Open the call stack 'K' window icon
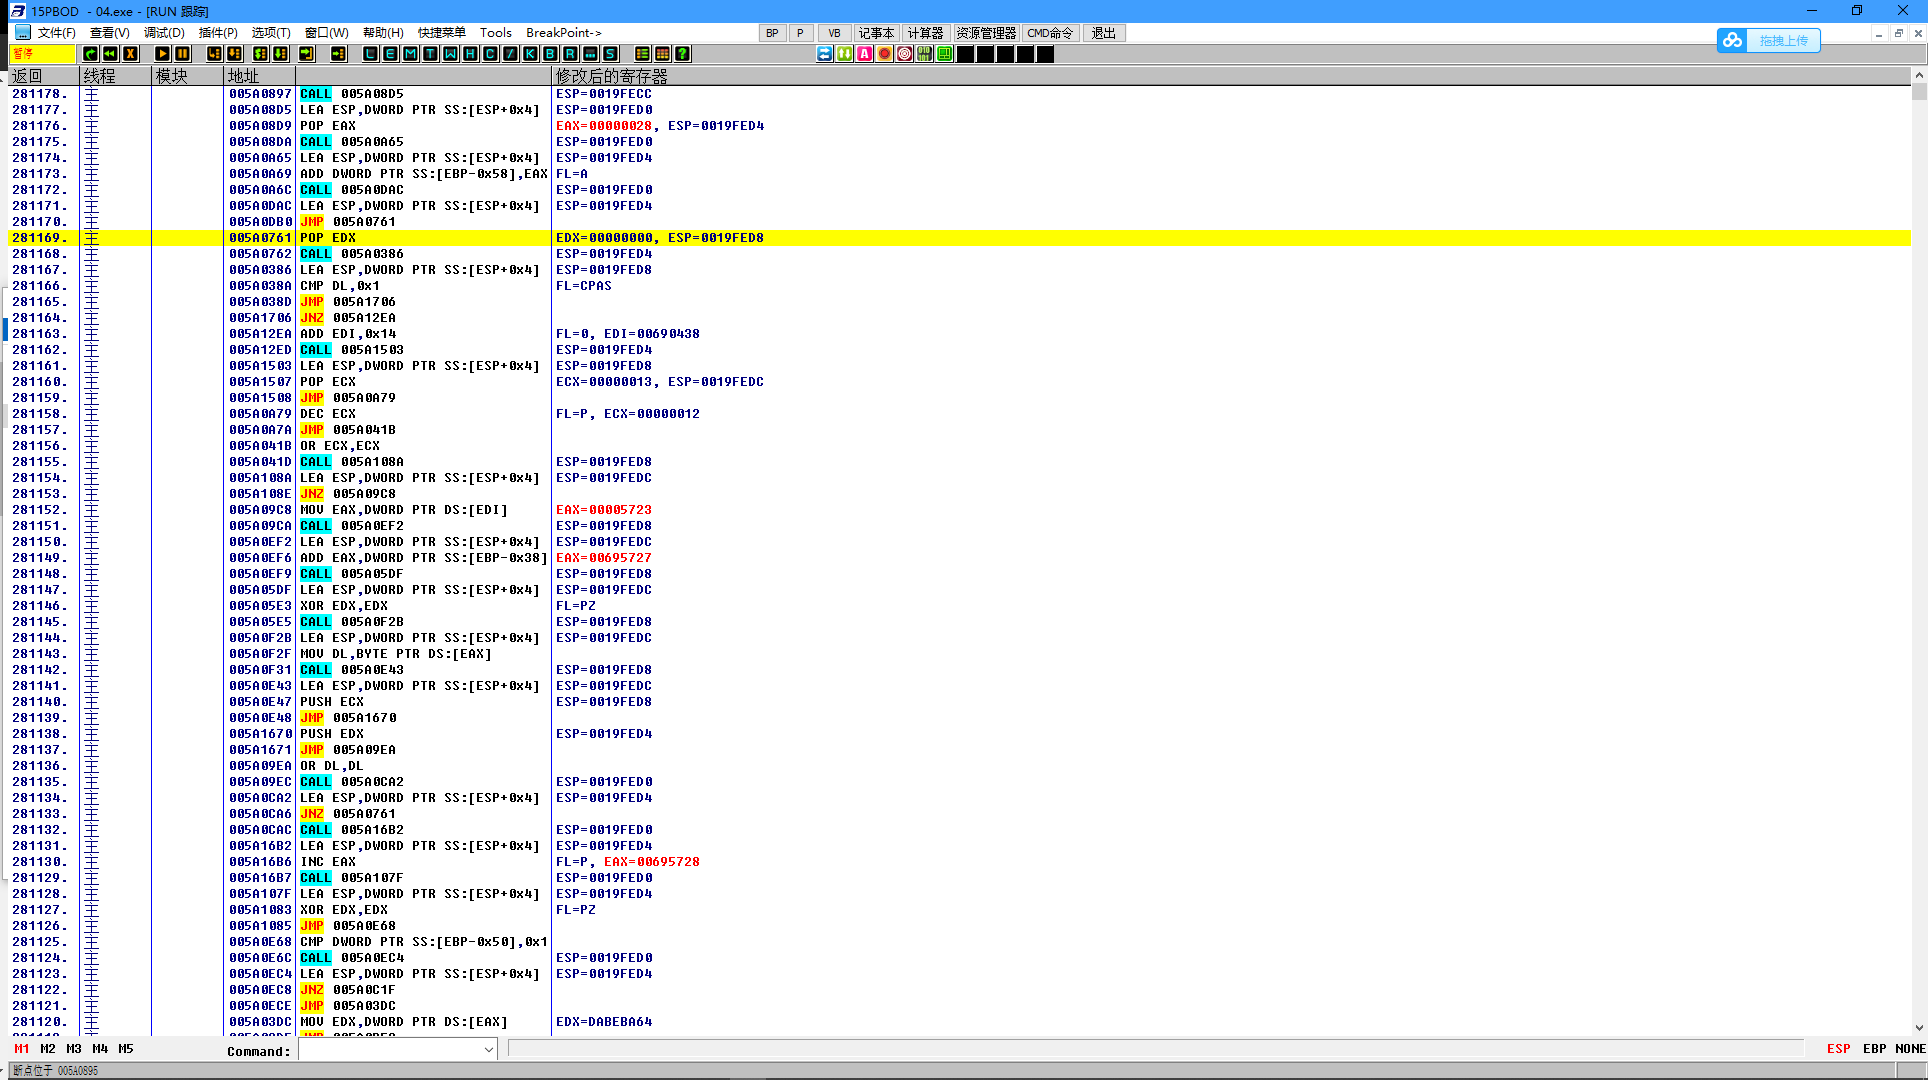 (530, 54)
